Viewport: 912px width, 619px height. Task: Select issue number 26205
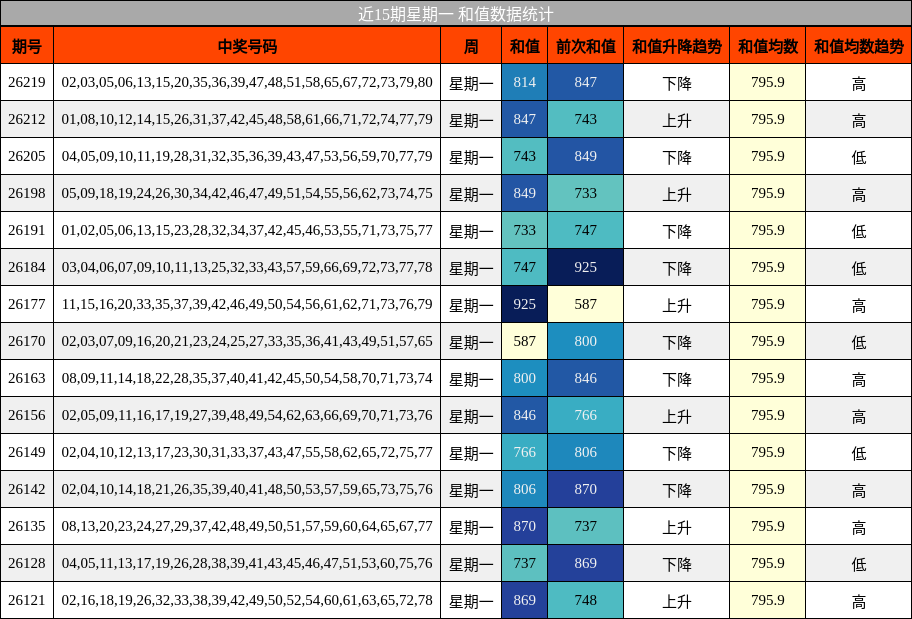(27, 156)
